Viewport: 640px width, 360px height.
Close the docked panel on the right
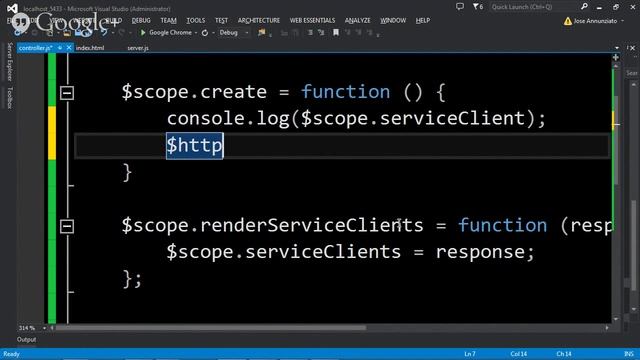[x=633, y=48]
